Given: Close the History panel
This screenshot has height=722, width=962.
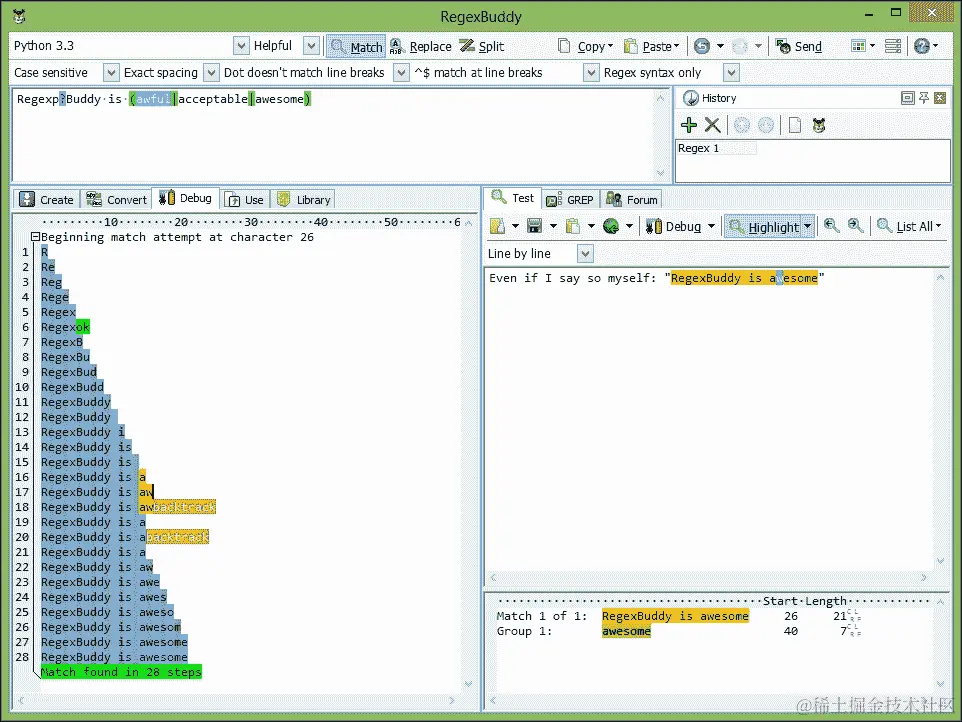Looking at the screenshot, I should pyautogui.click(x=940, y=98).
